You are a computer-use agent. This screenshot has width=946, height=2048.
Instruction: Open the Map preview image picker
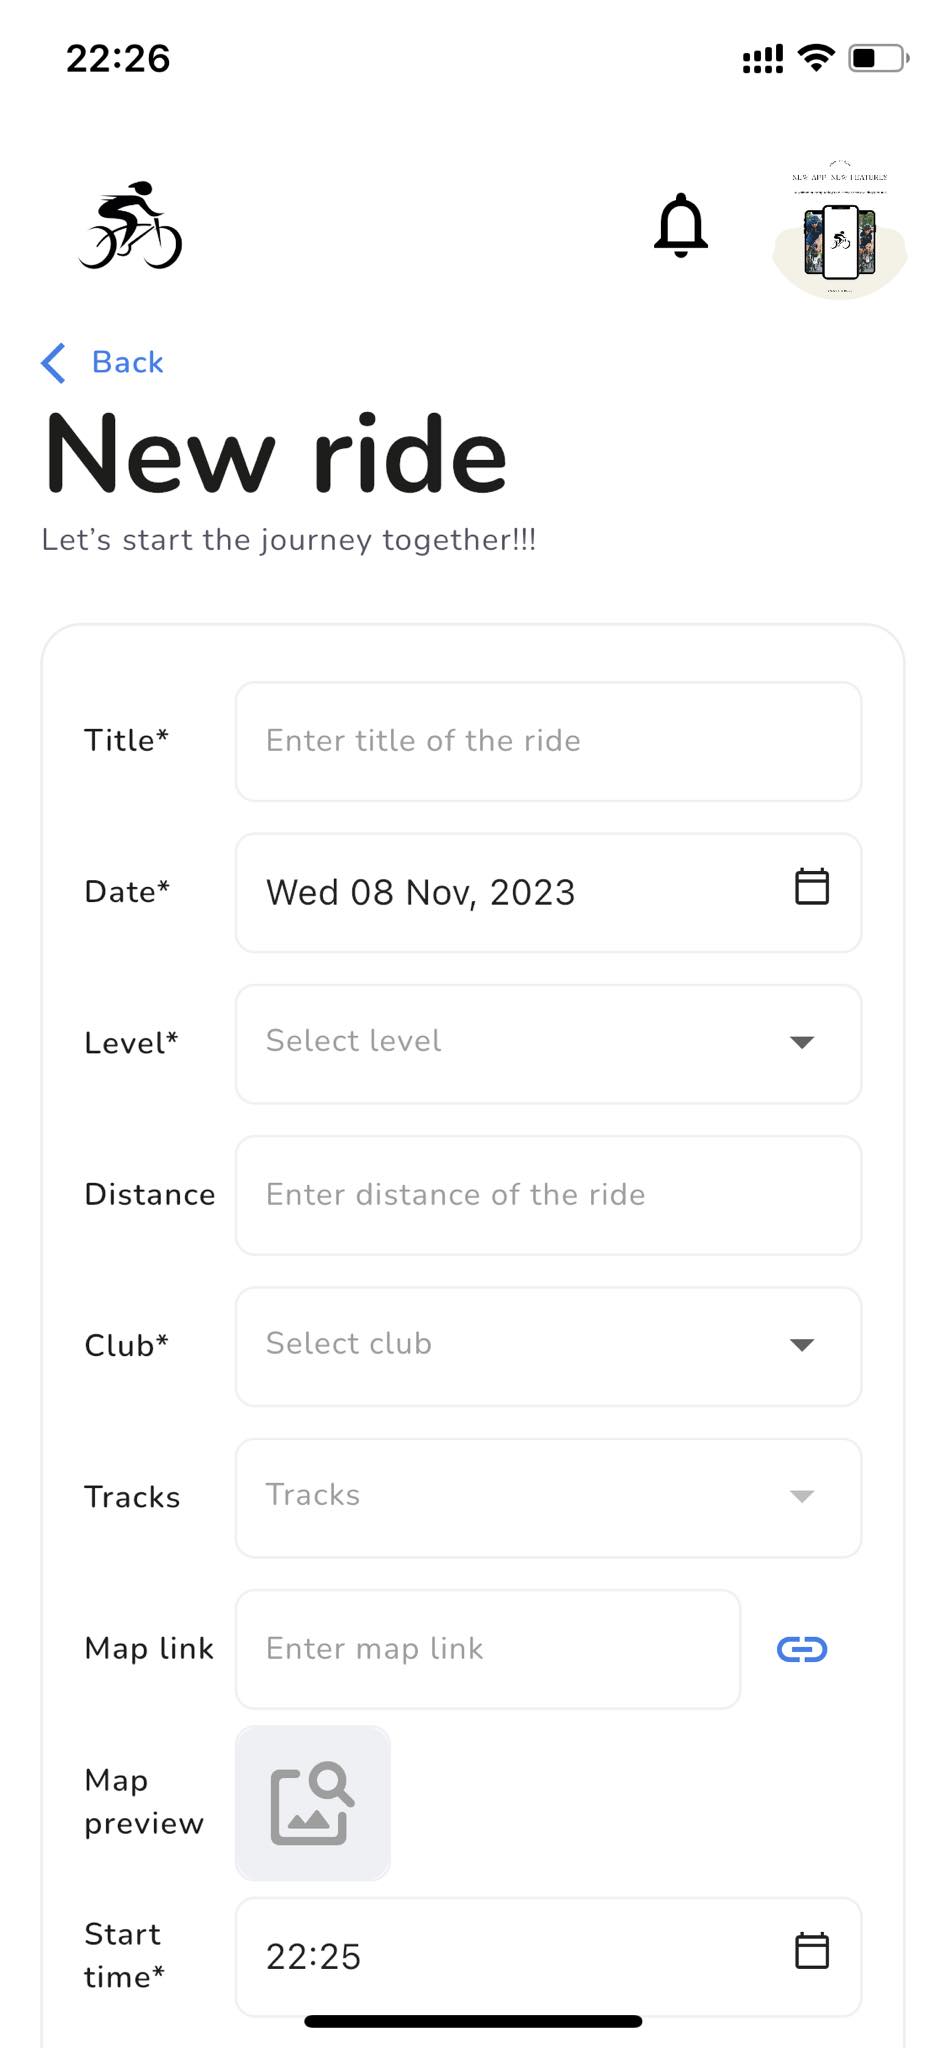pyautogui.click(x=312, y=1803)
